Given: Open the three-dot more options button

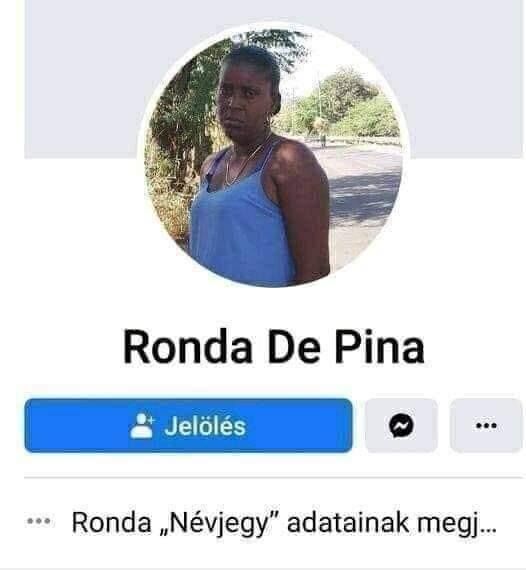Looking at the screenshot, I should [x=486, y=425].
